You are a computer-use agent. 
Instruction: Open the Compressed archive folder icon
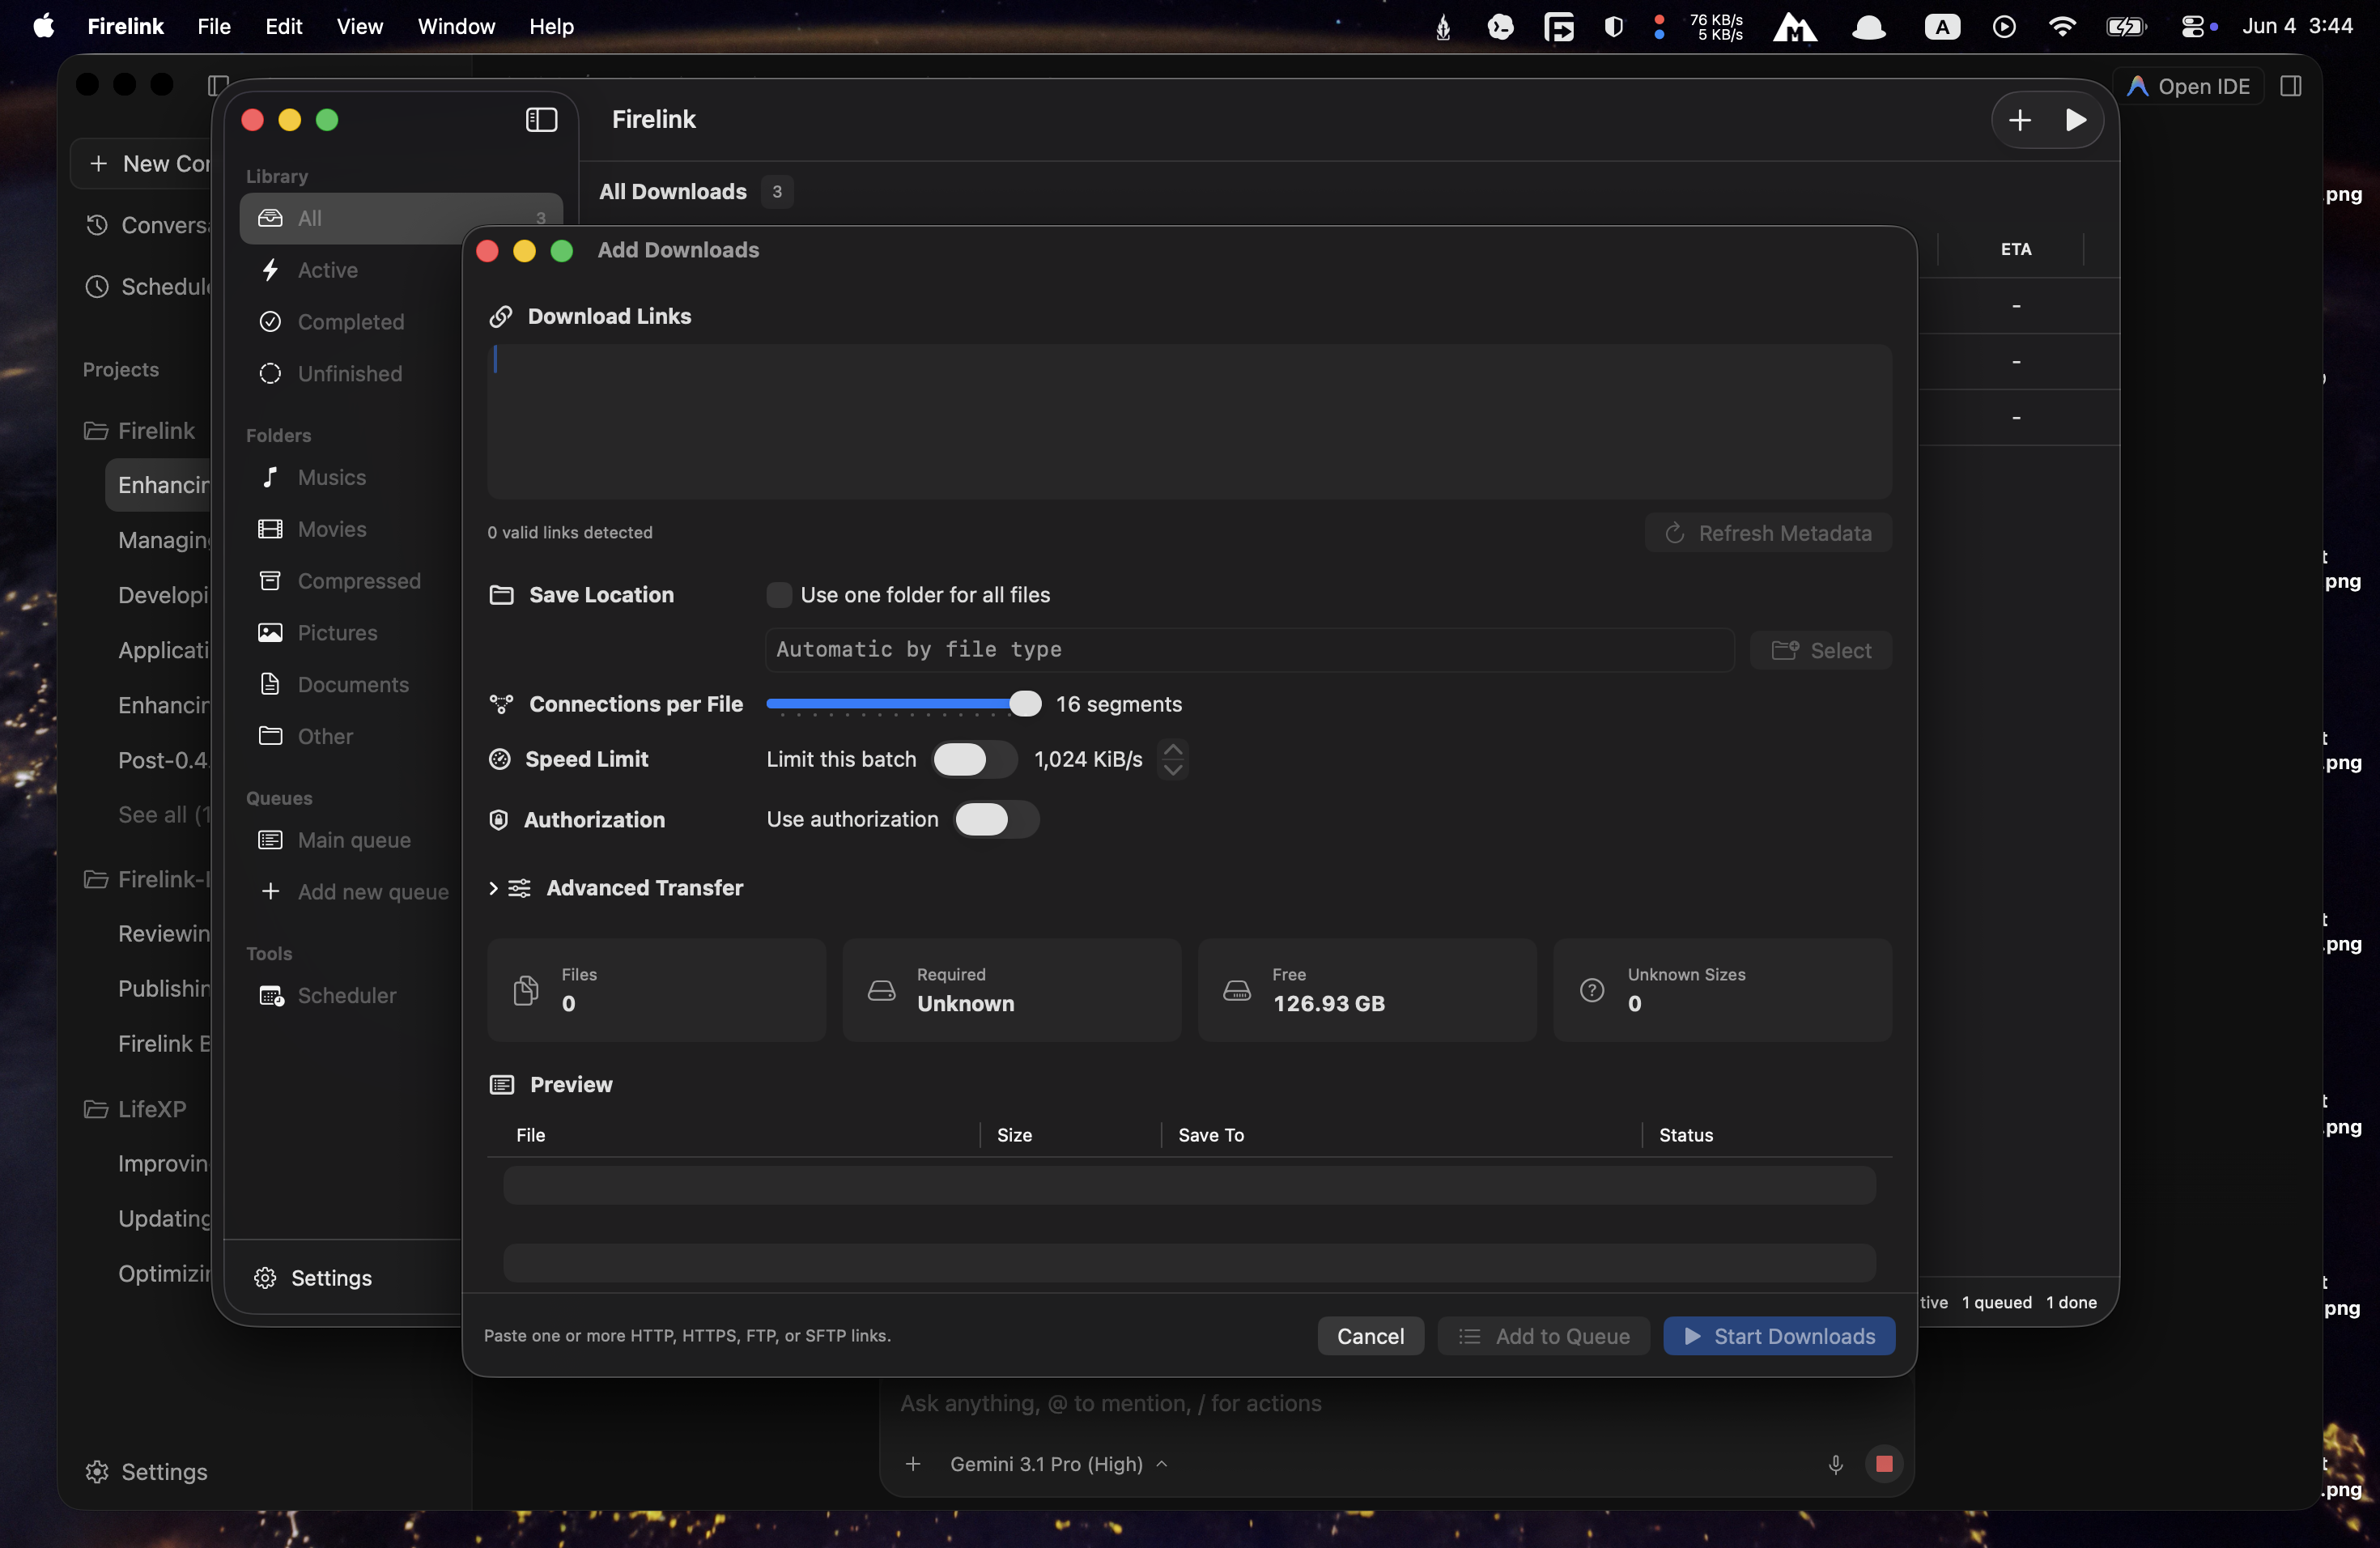coord(270,581)
